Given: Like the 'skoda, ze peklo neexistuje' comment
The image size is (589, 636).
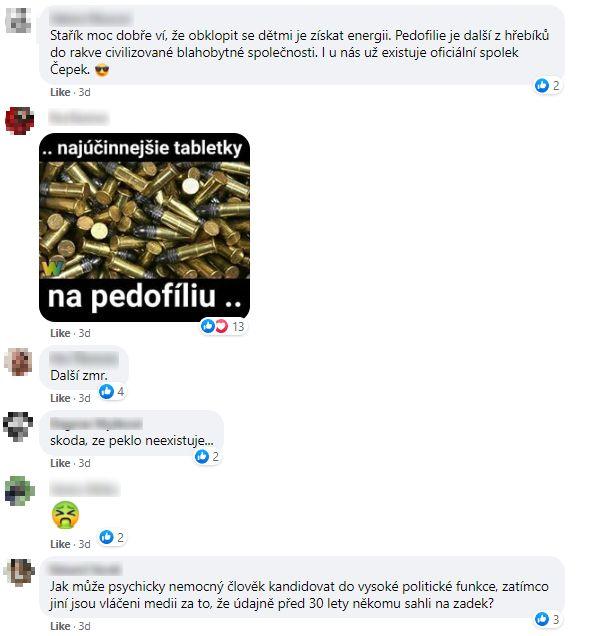Looking at the screenshot, I should pyautogui.click(x=60, y=463).
